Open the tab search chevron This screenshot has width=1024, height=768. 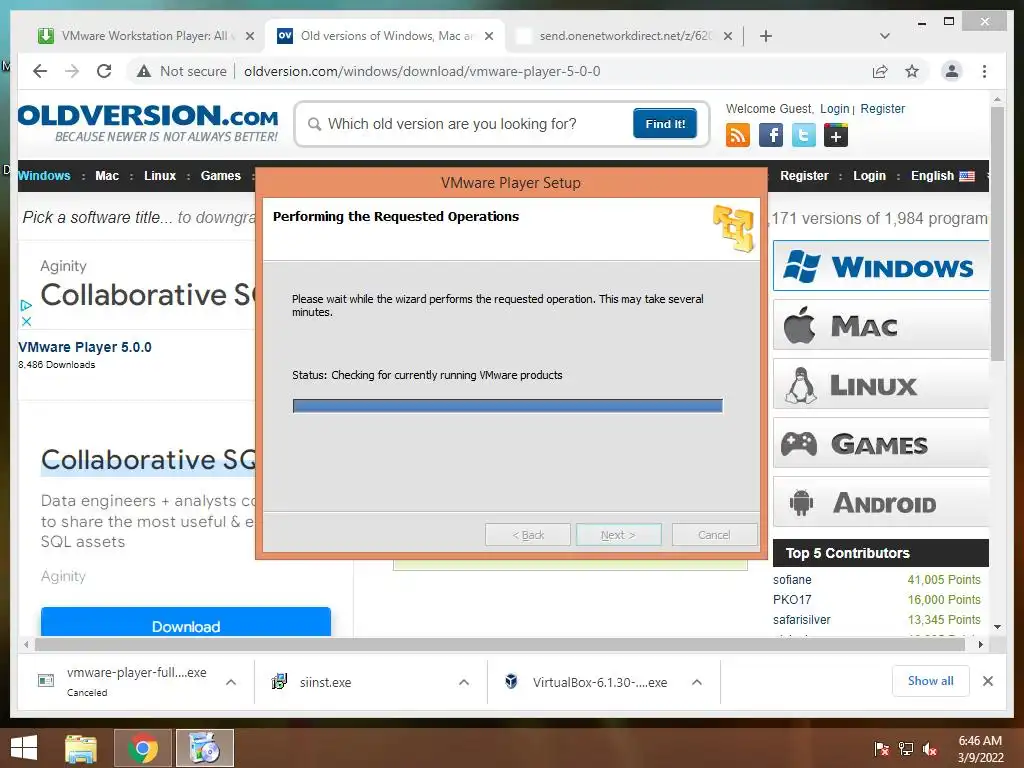click(x=884, y=36)
